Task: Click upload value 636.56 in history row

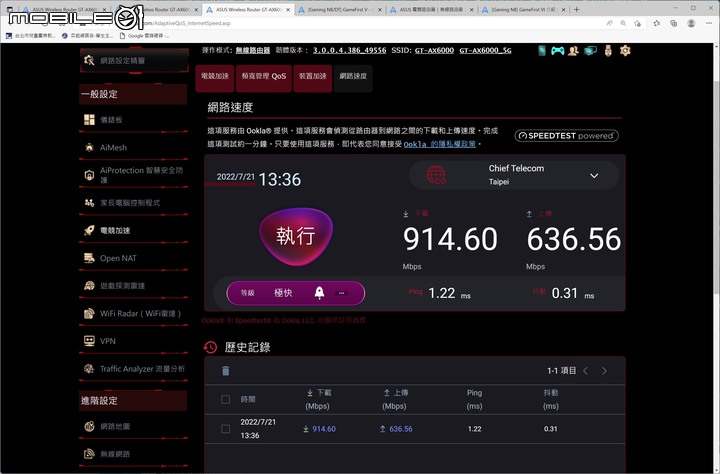Action: [x=401, y=429]
